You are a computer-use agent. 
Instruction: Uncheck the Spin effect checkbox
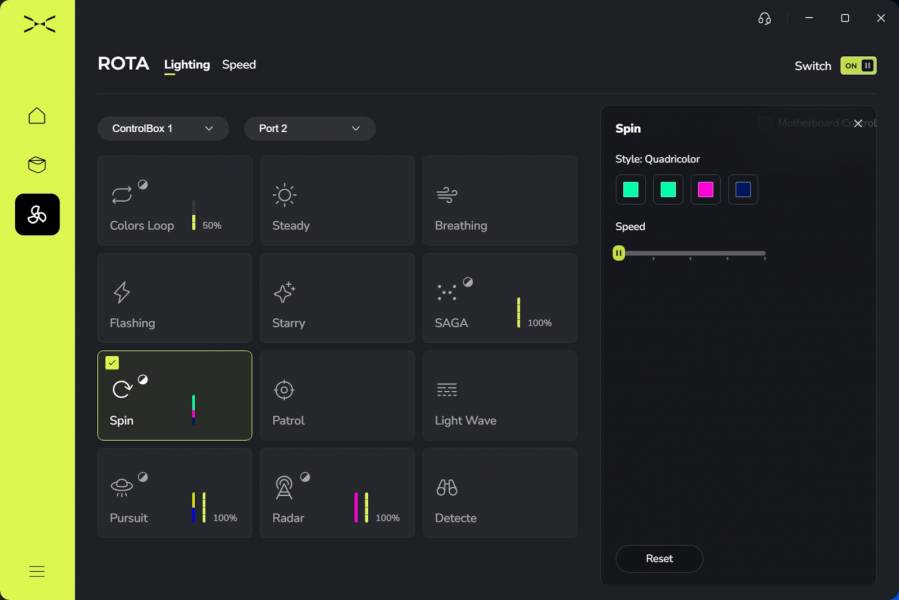pyautogui.click(x=112, y=363)
